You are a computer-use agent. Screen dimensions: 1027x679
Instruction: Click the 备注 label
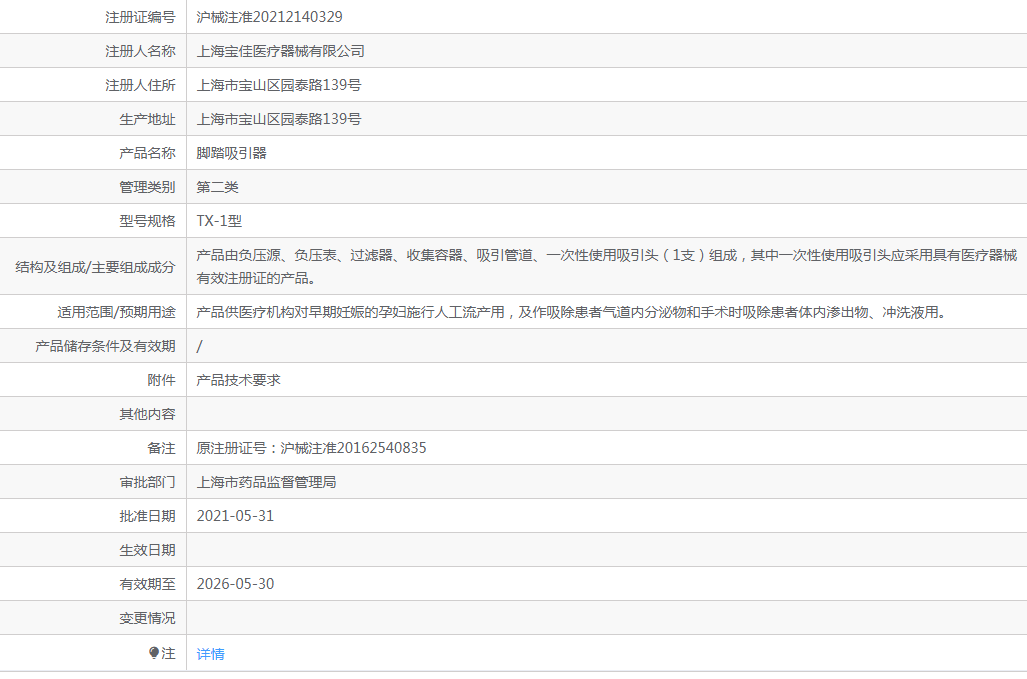(161, 448)
